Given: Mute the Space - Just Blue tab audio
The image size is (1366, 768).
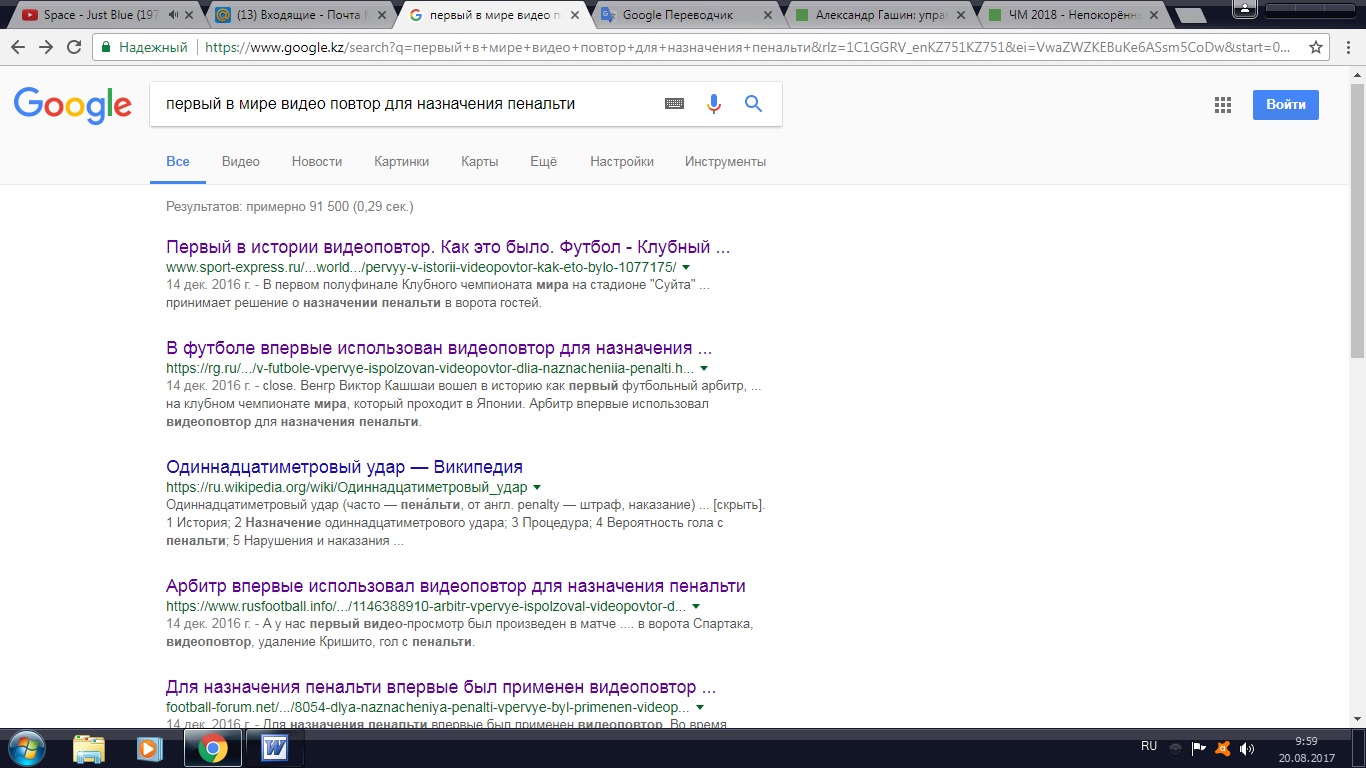Looking at the screenshot, I should (174, 15).
